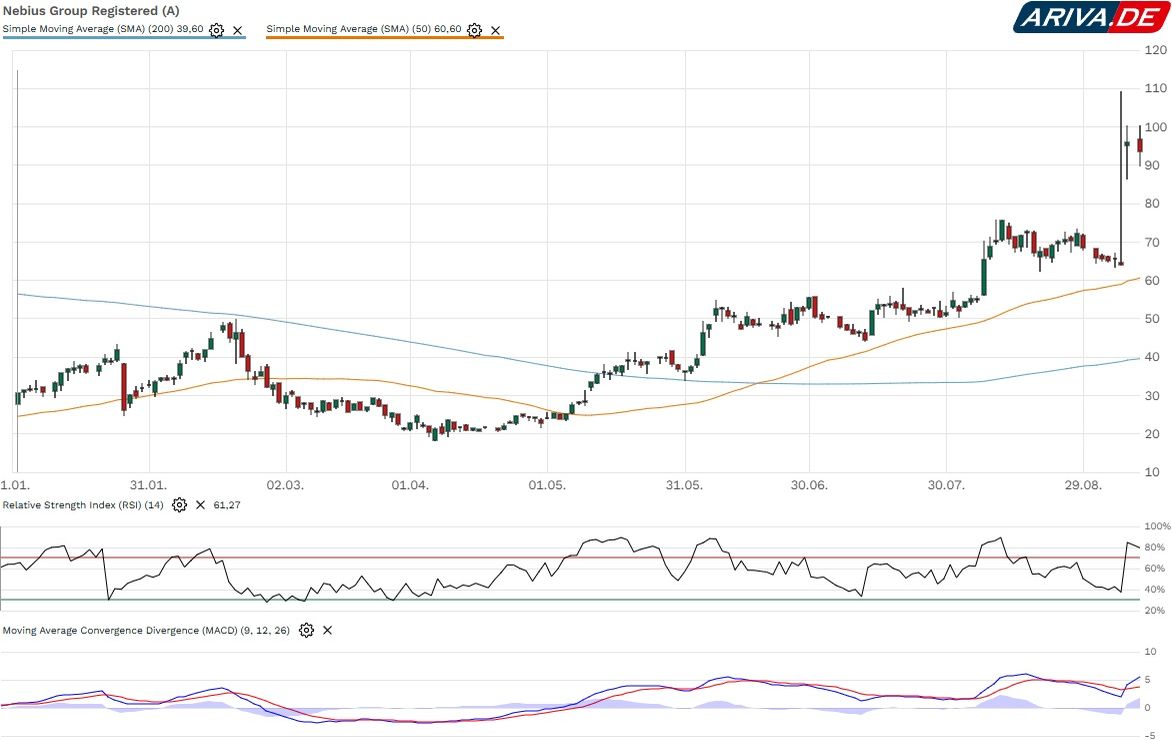The image size is (1172, 741).
Task: Click the RSI value 61,27
Action: coord(227,505)
